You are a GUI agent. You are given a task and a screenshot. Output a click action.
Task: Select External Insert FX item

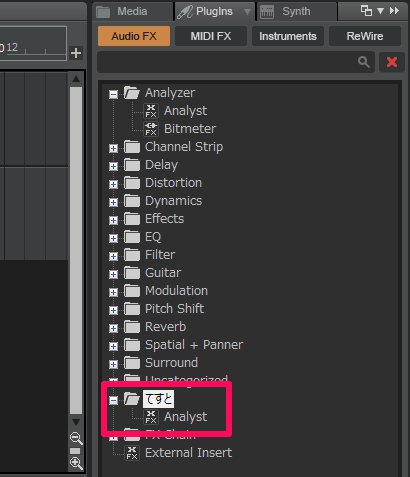tap(178, 453)
